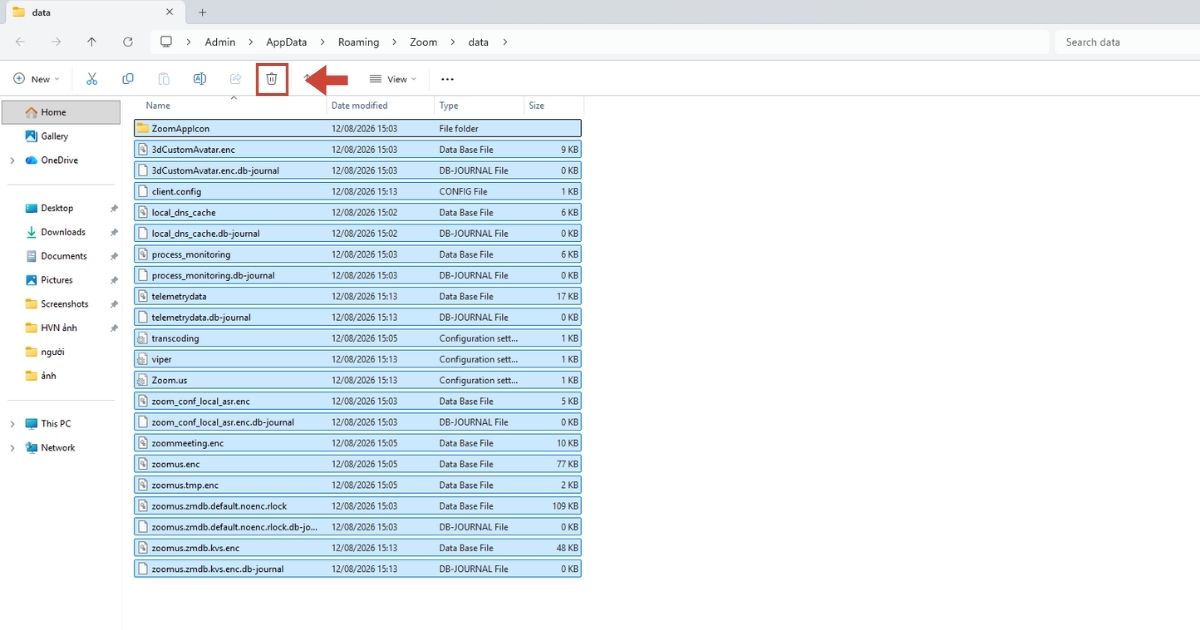This screenshot has width=1200, height=630.
Task: Unpin Screenshots using its pin icon
Action: 114,304
